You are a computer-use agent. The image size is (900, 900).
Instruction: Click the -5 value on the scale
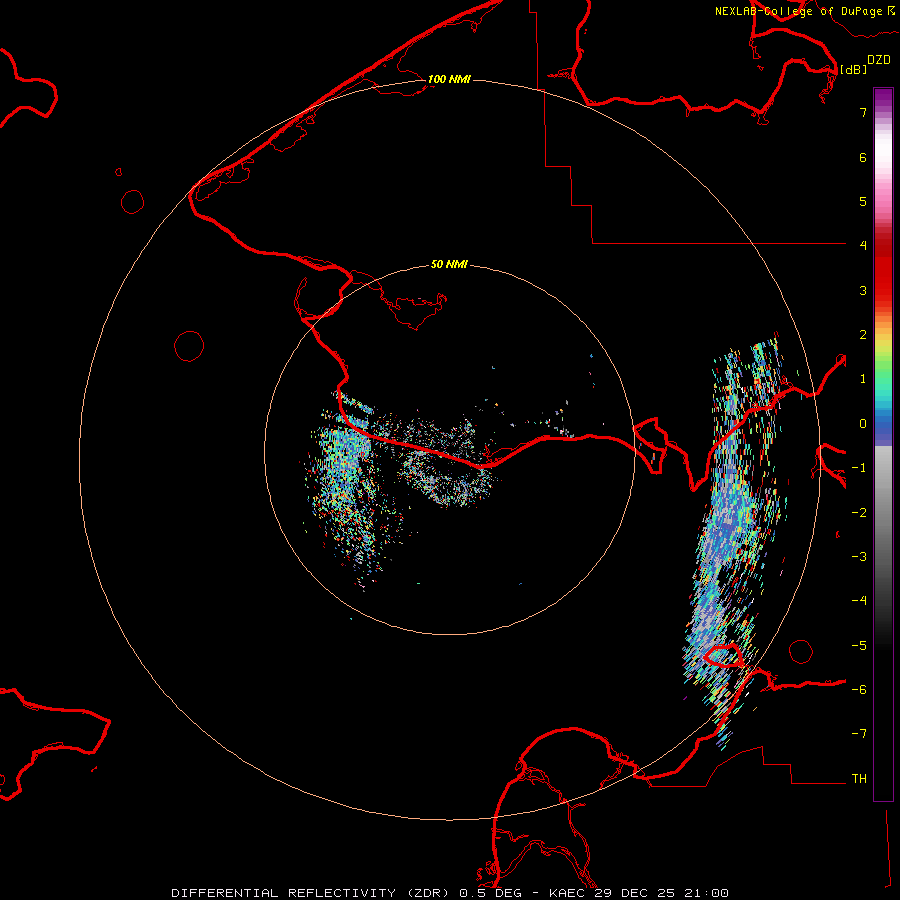(859, 645)
